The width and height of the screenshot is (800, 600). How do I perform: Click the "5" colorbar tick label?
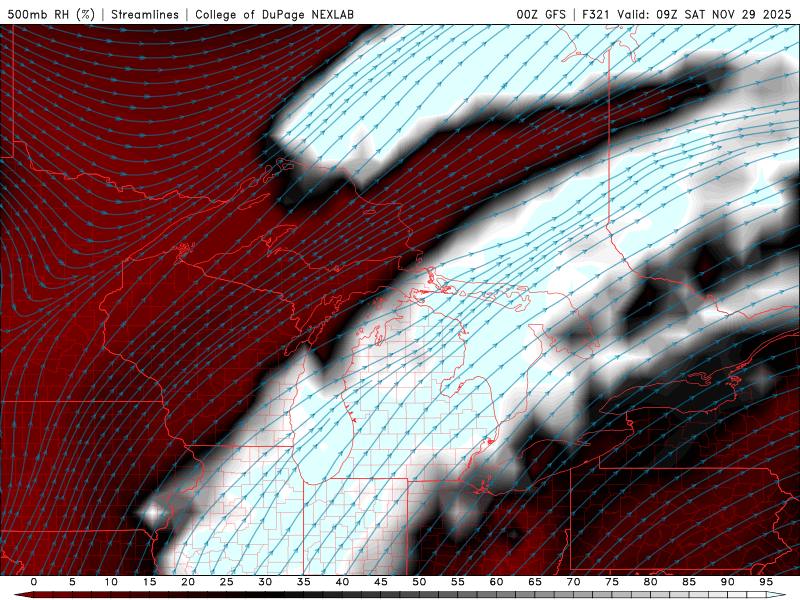(x=72, y=582)
